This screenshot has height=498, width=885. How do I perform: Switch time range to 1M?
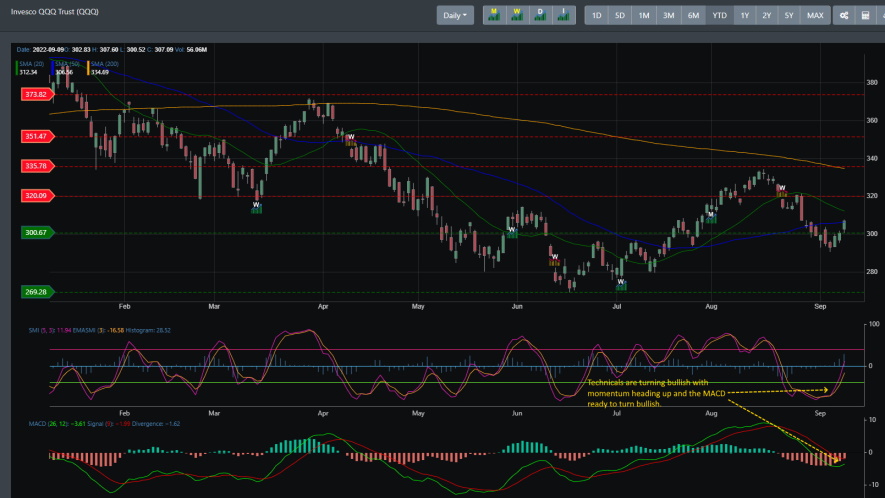coord(644,15)
